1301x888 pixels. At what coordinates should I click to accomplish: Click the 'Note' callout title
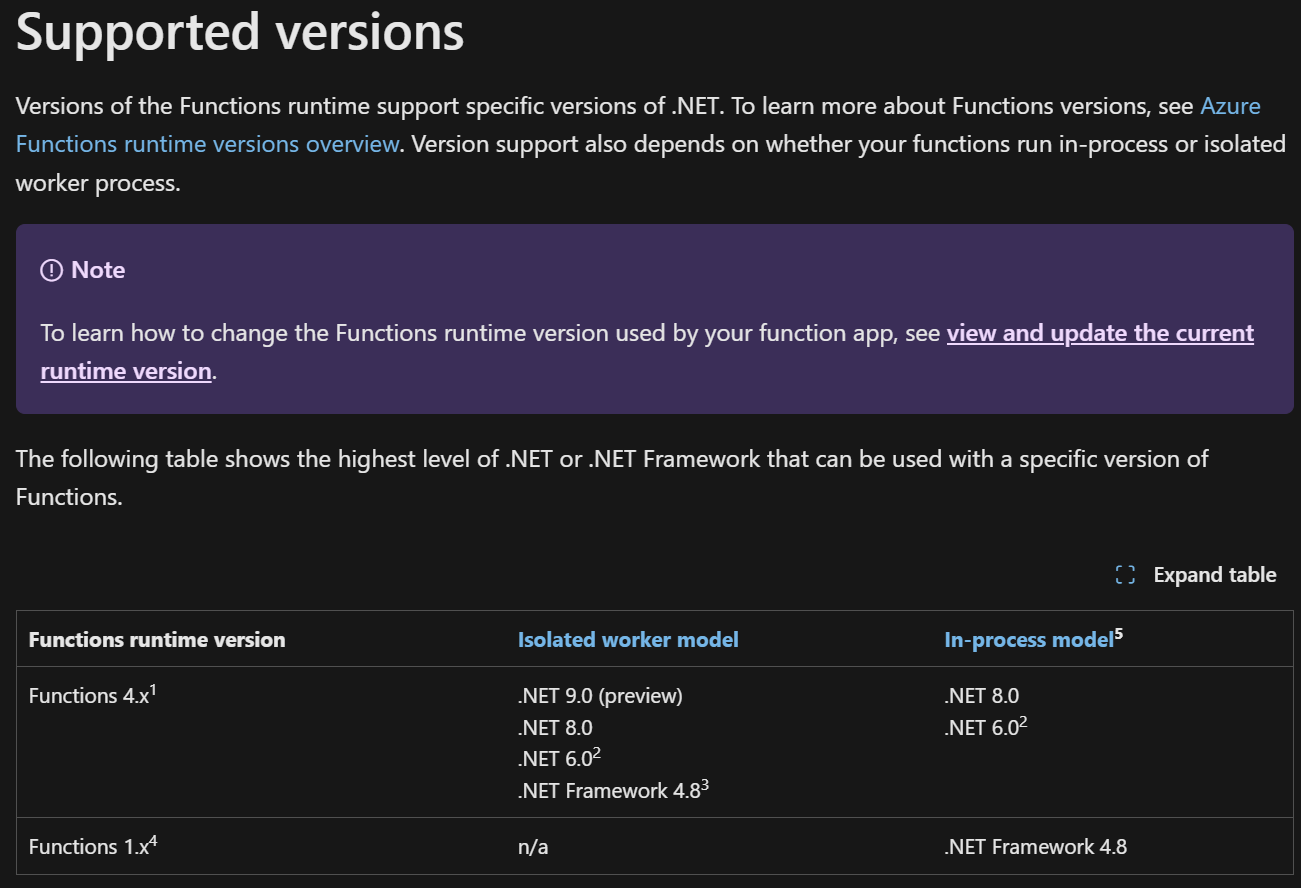pos(98,270)
